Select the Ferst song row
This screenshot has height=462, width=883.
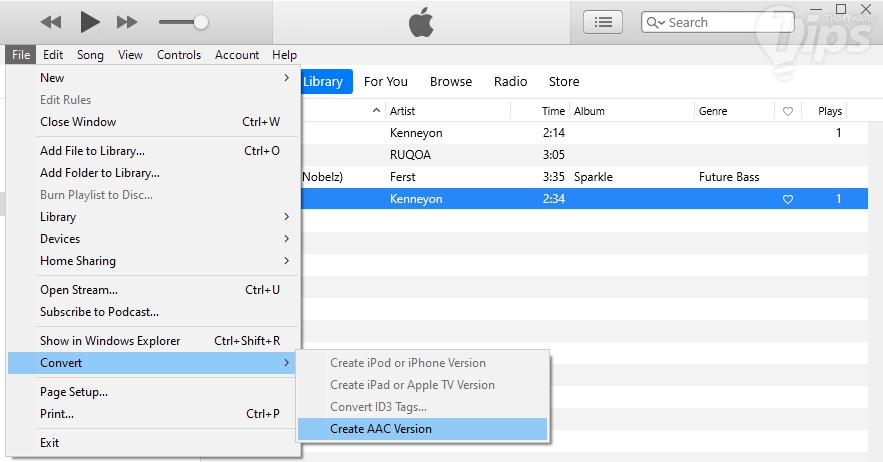click(585, 177)
